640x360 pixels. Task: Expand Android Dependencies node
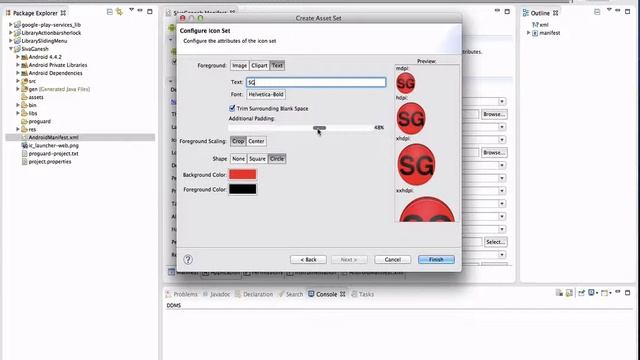coord(18,73)
